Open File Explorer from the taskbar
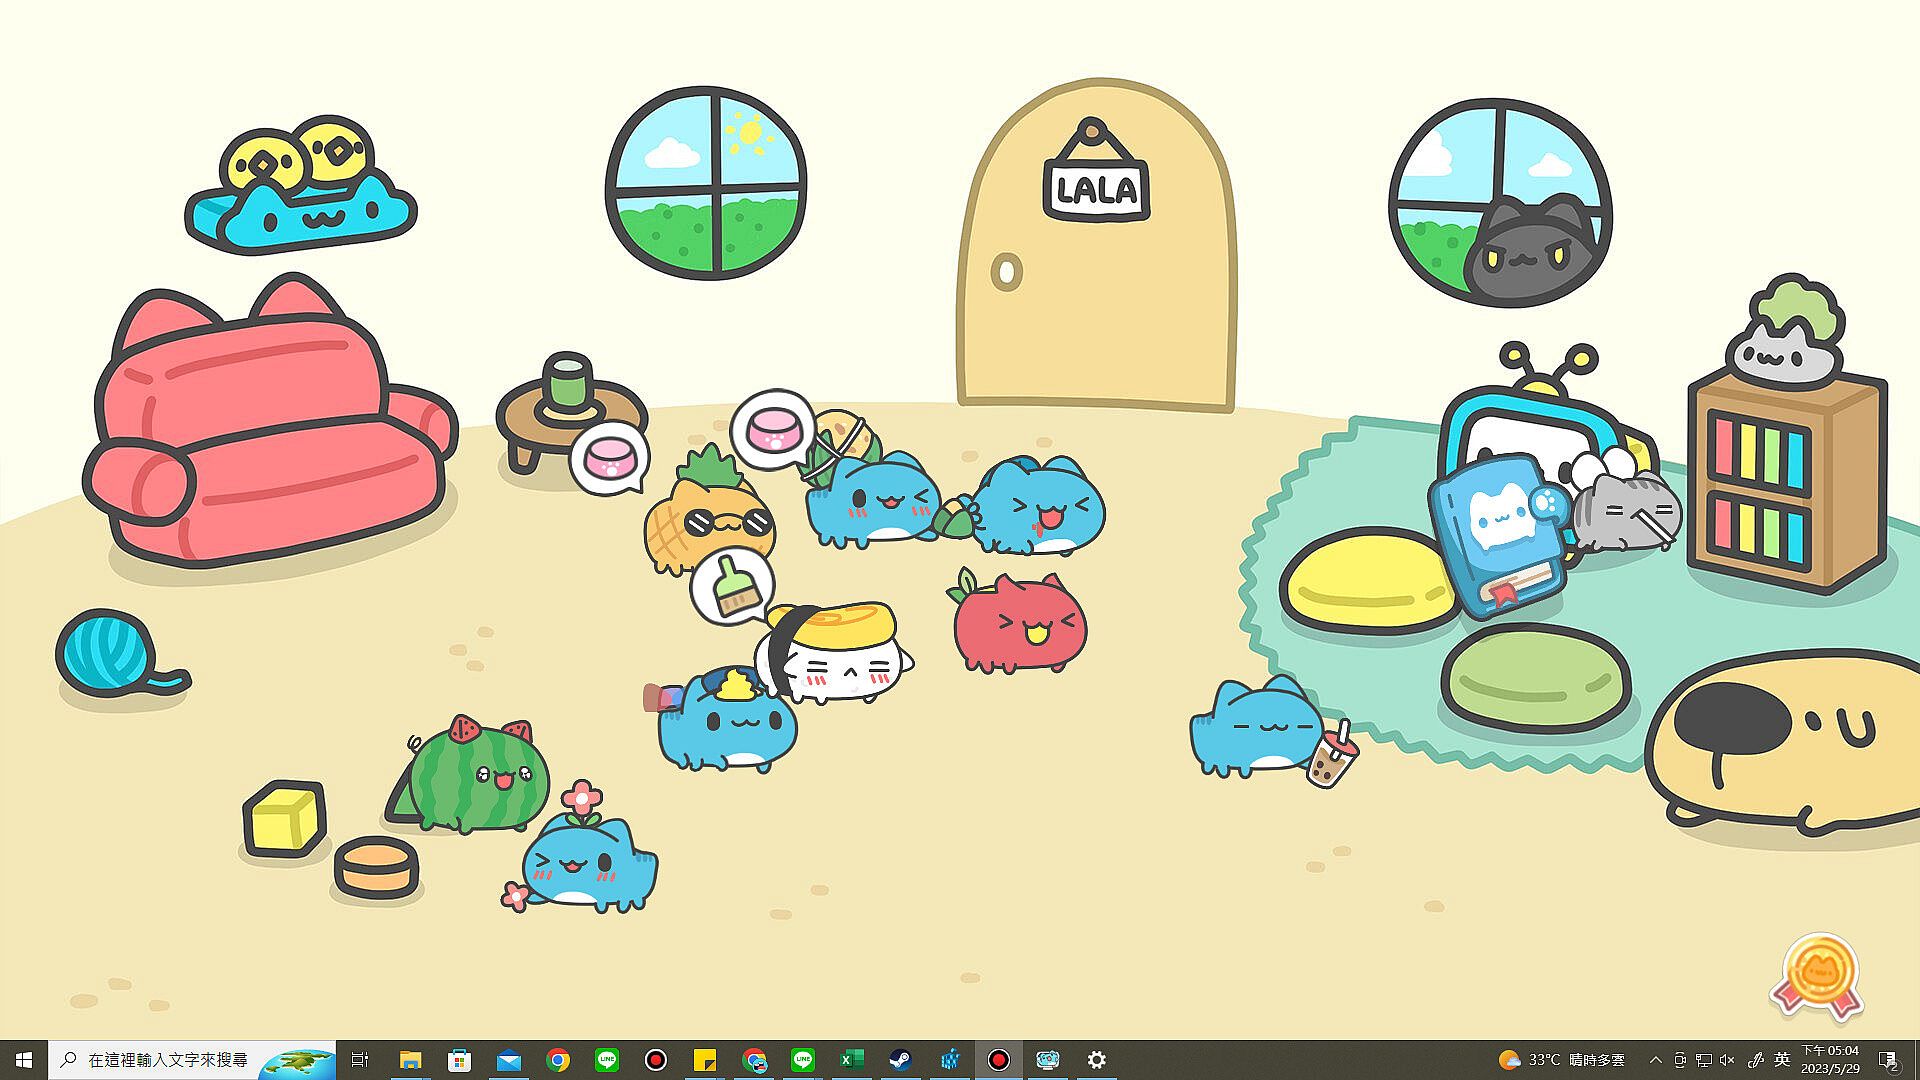 point(410,1060)
